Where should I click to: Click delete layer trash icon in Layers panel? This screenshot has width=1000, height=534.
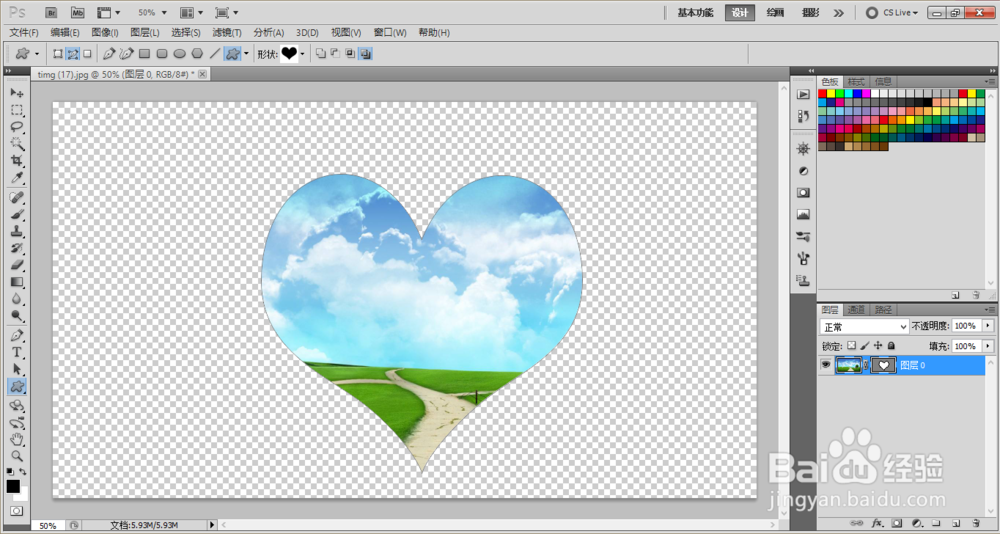coord(976,523)
